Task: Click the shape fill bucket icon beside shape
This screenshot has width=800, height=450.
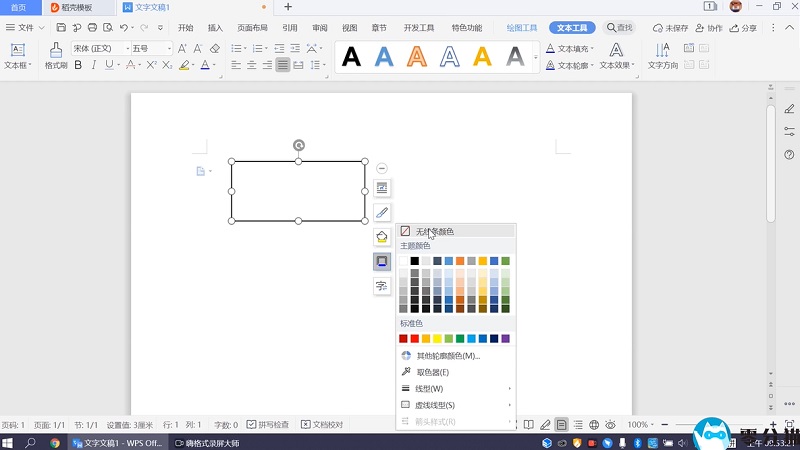Action: (382, 237)
